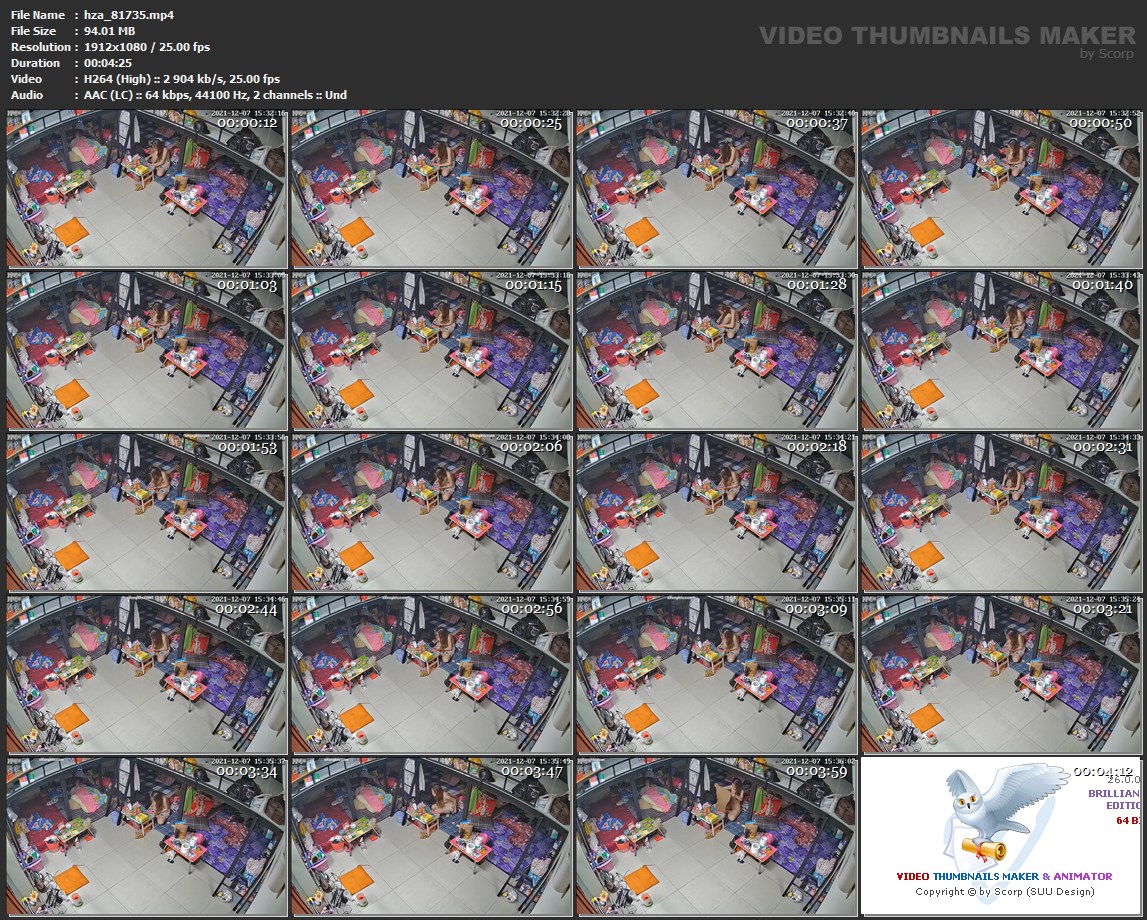Select the thumbnail stamped 00:03:34
Viewport: 1147px width, 920px height.
(147, 836)
